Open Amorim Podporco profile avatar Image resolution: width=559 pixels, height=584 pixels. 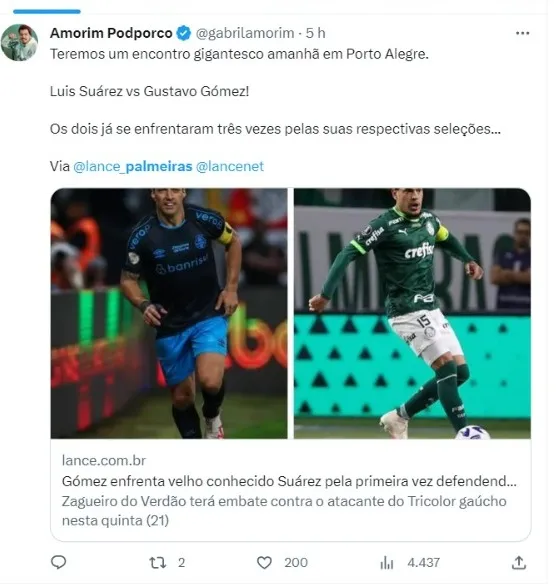pos(19,42)
